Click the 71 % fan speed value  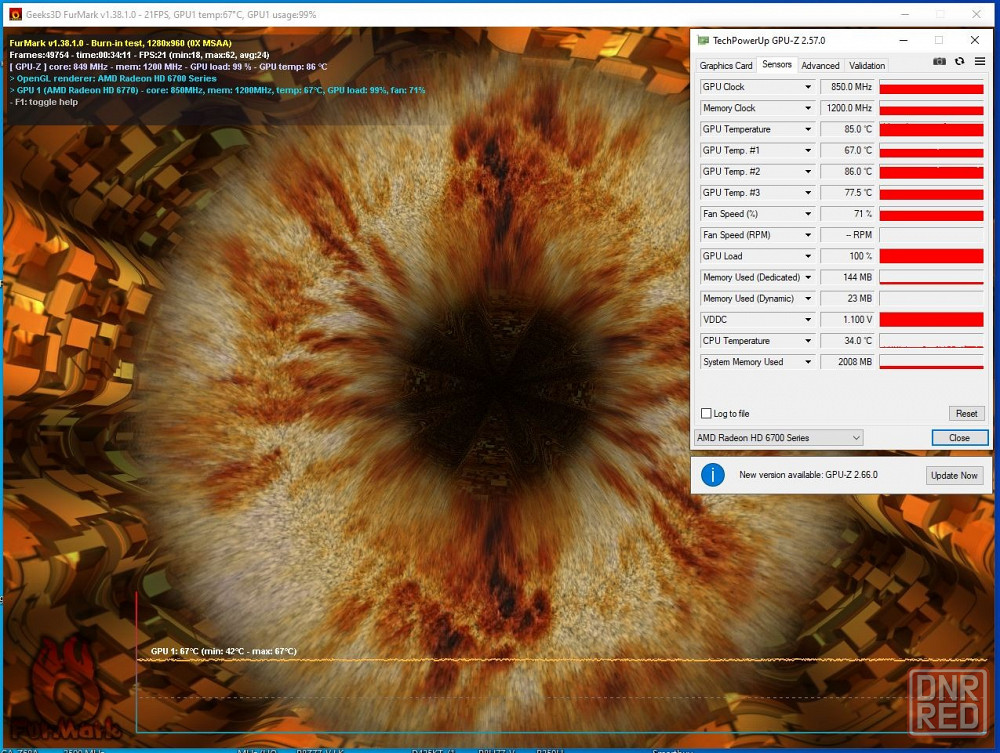847,214
